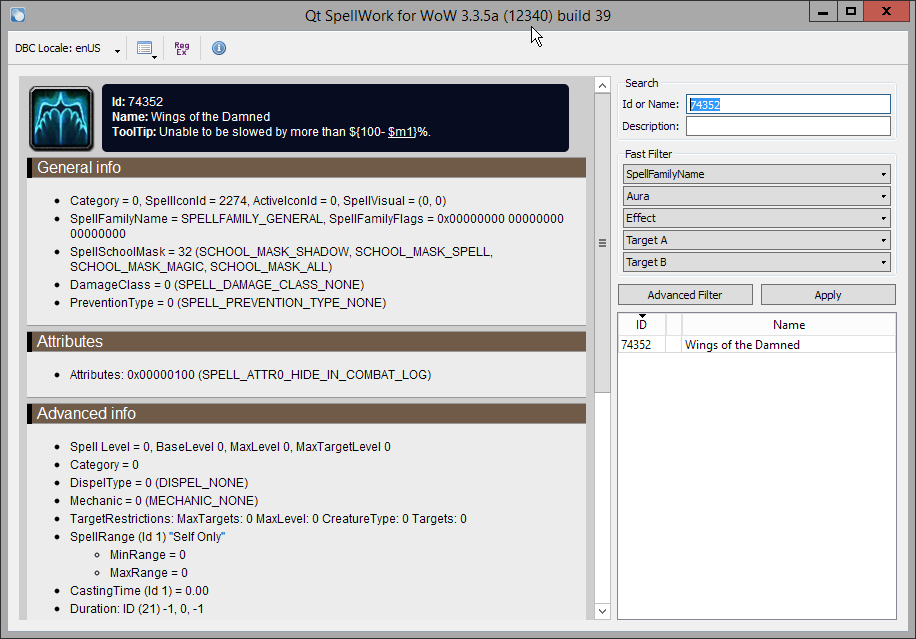Screen dimensions: 916x639
Task: Click the Category = 0, SpellIconId line
Action: [258, 201]
